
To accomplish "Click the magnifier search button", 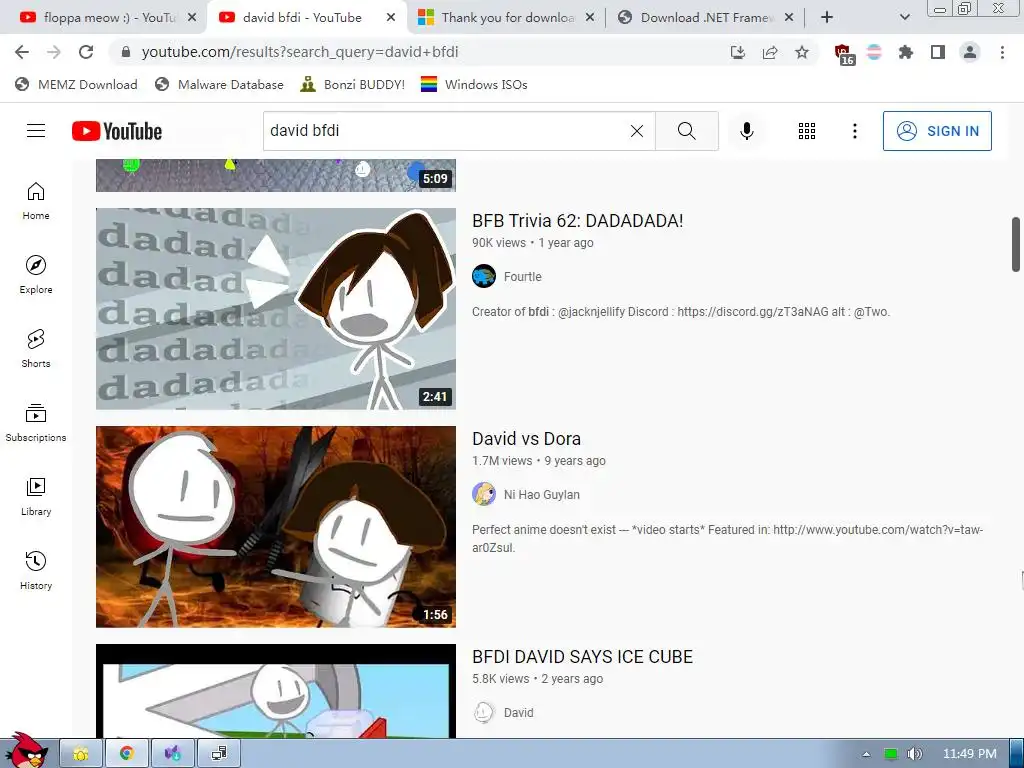I will (686, 131).
